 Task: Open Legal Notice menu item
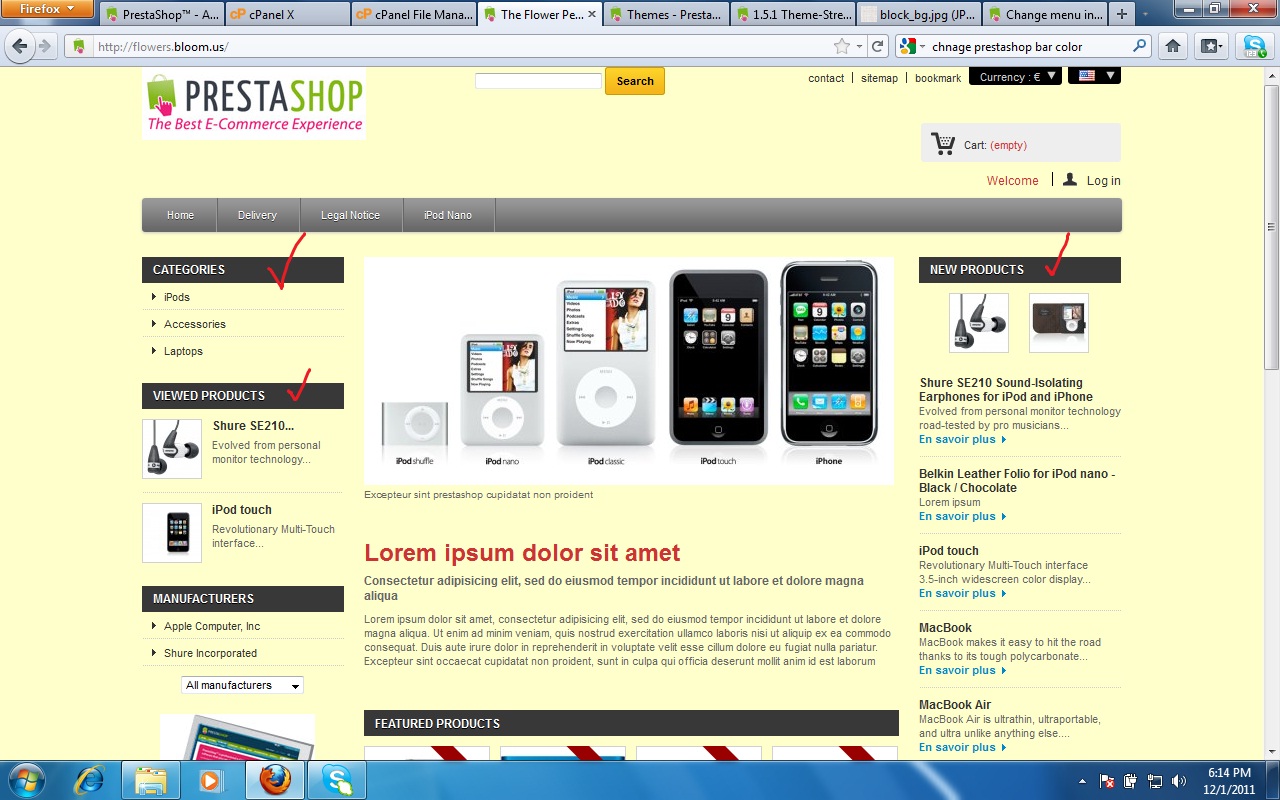[350, 215]
